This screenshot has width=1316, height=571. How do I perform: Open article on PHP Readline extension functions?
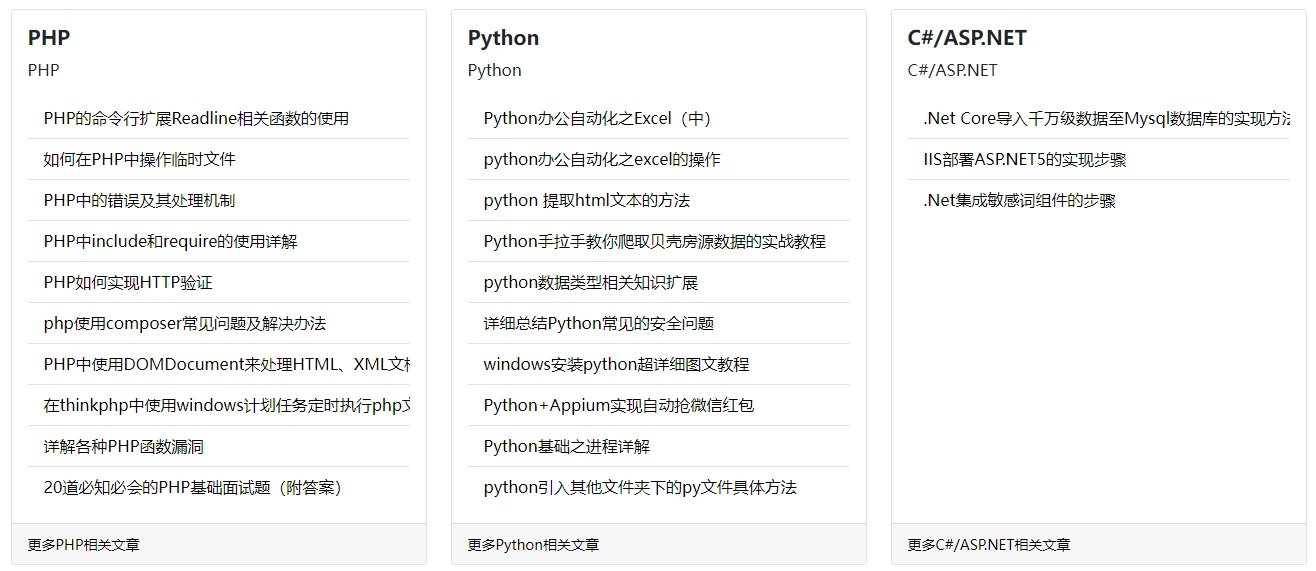click(196, 118)
